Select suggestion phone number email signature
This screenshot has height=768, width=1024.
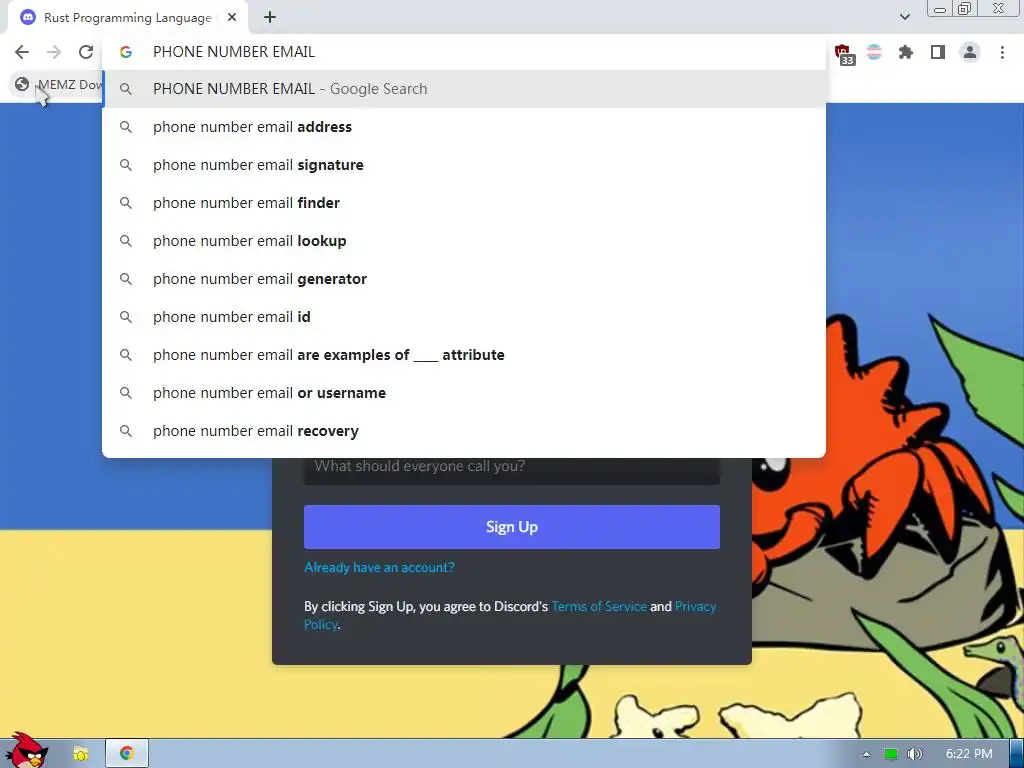point(464,165)
